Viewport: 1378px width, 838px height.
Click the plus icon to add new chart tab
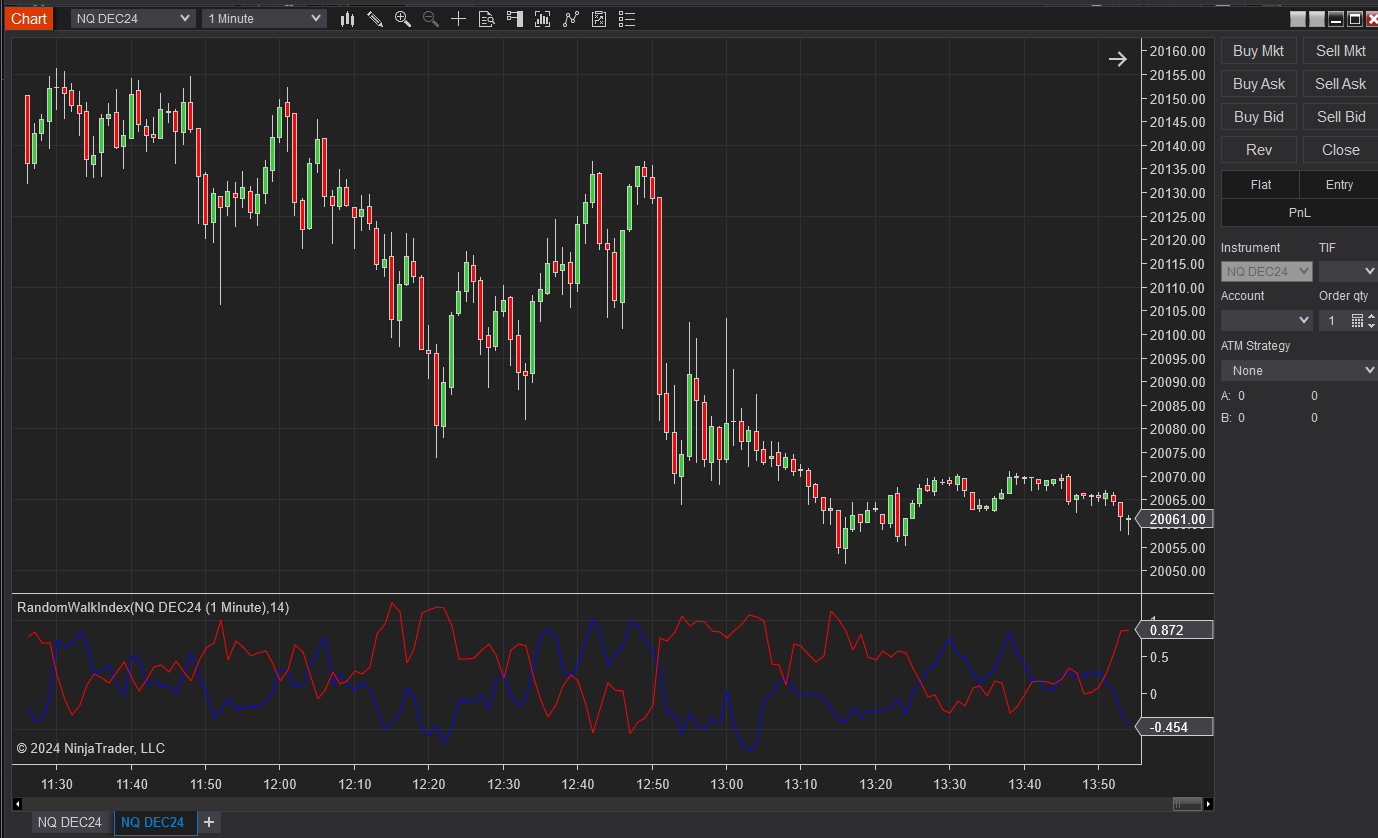(x=209, y=822)
